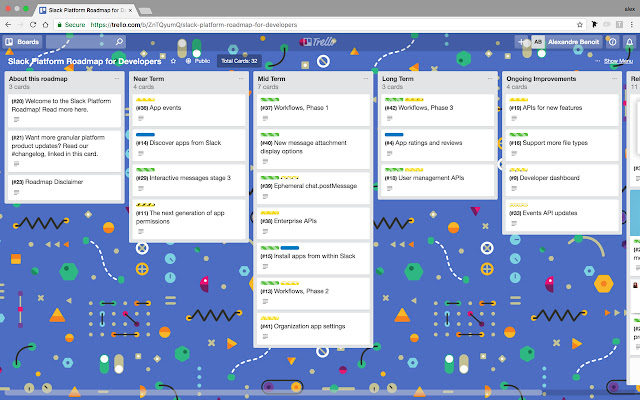Close the Slack Platform Roadmap browser tab

(x=130, y=10)
